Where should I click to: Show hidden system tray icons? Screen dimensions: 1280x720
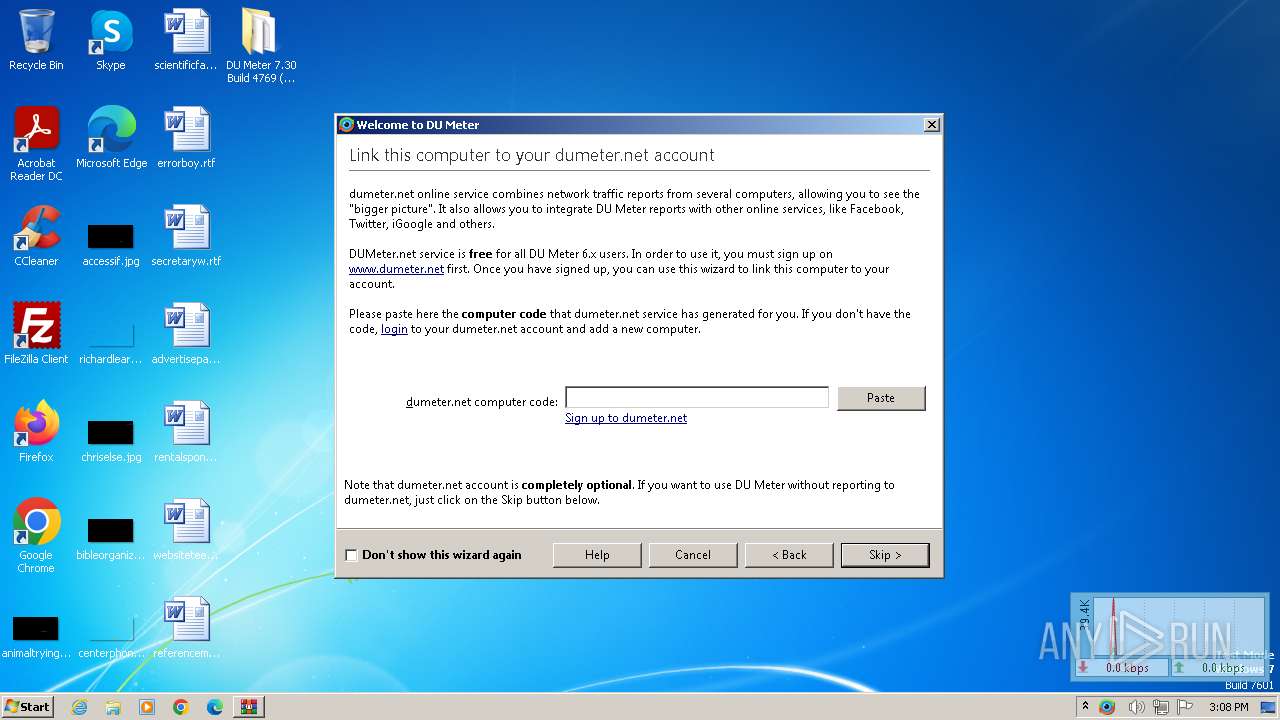point(1085,707)
